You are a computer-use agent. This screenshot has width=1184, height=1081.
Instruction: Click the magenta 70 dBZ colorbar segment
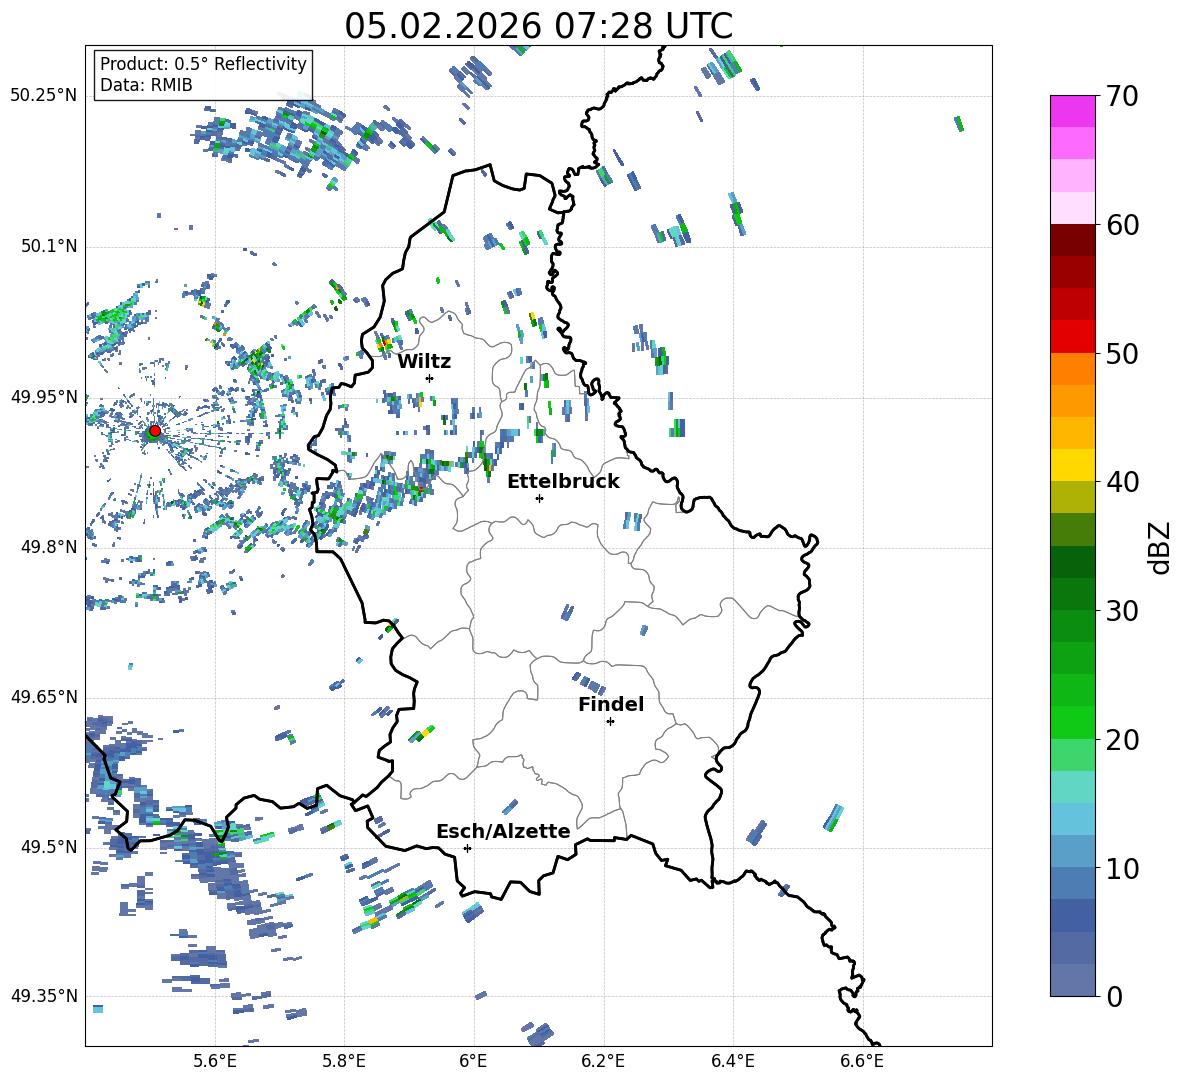(x=1072, y=111)
